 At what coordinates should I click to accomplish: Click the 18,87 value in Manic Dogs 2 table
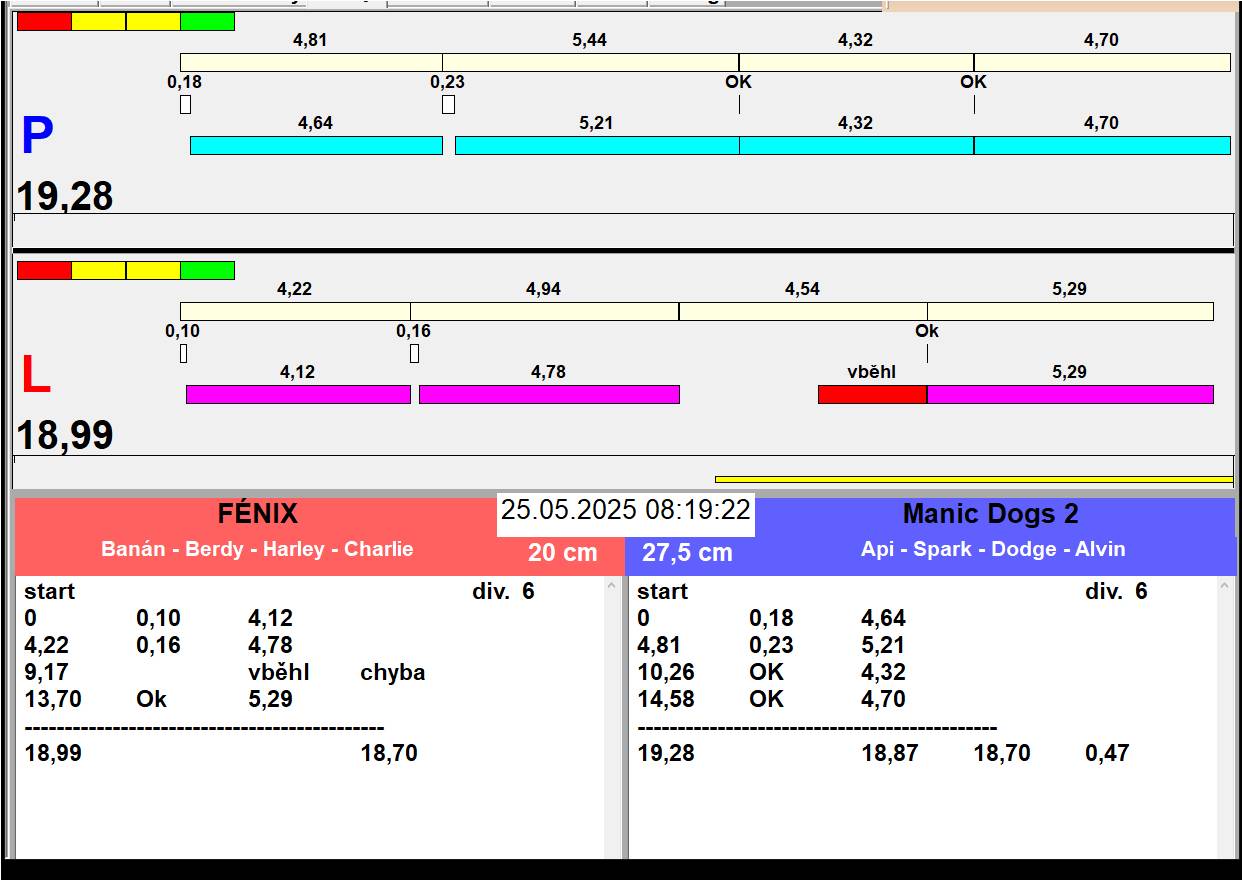[x=890, y=753]
